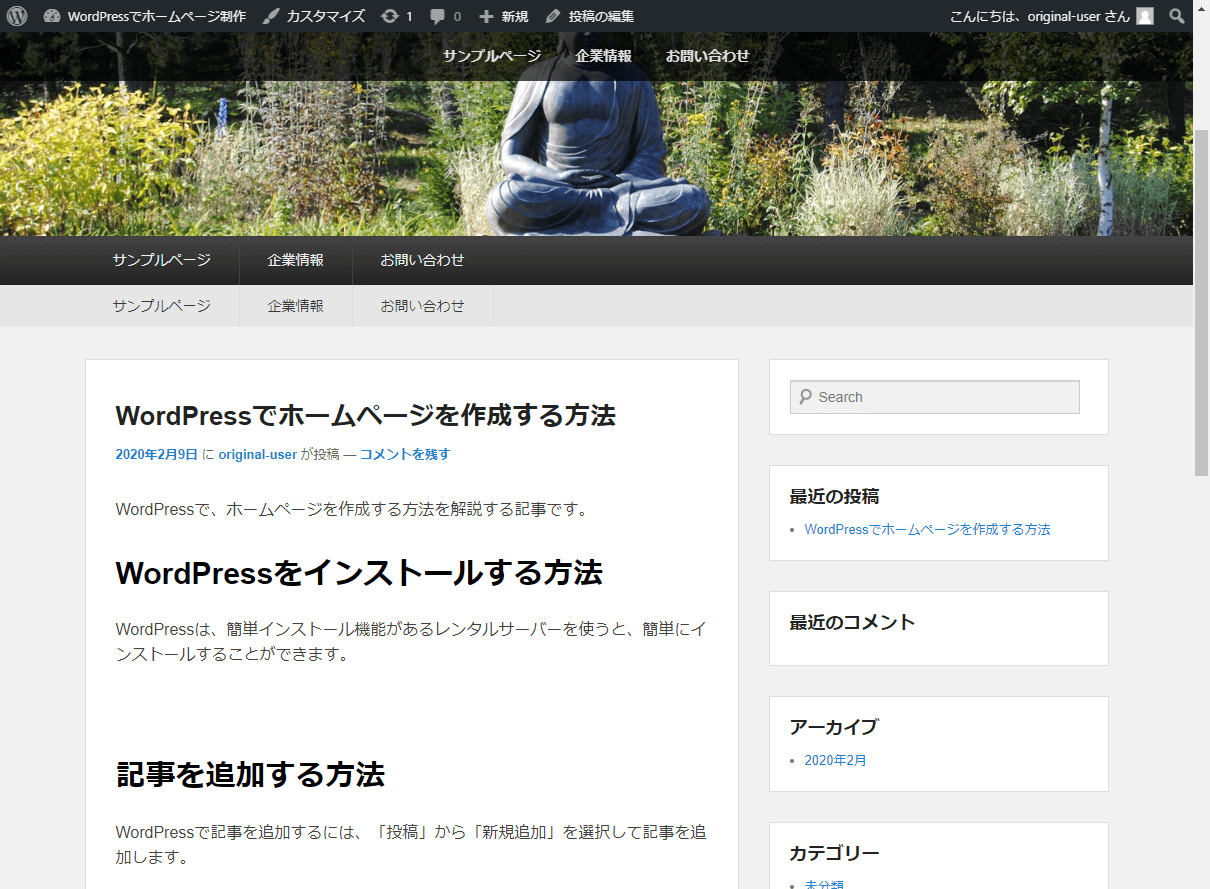The height and width of the screenshot is (889, 1210).
Task: Click the post date 2020年2月9日
Action: point(157,454)
